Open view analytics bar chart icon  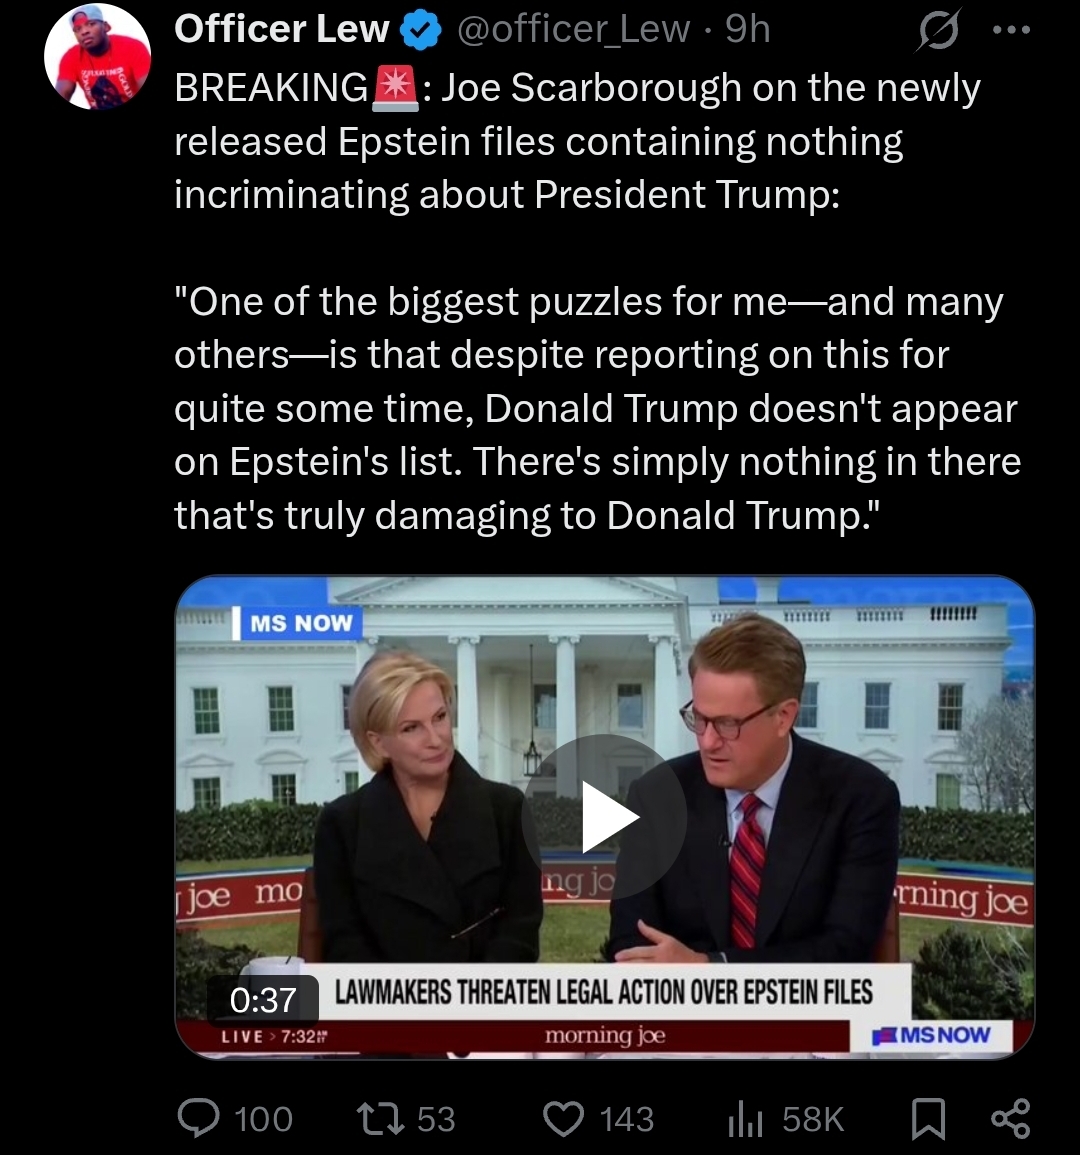point(745,1120)
